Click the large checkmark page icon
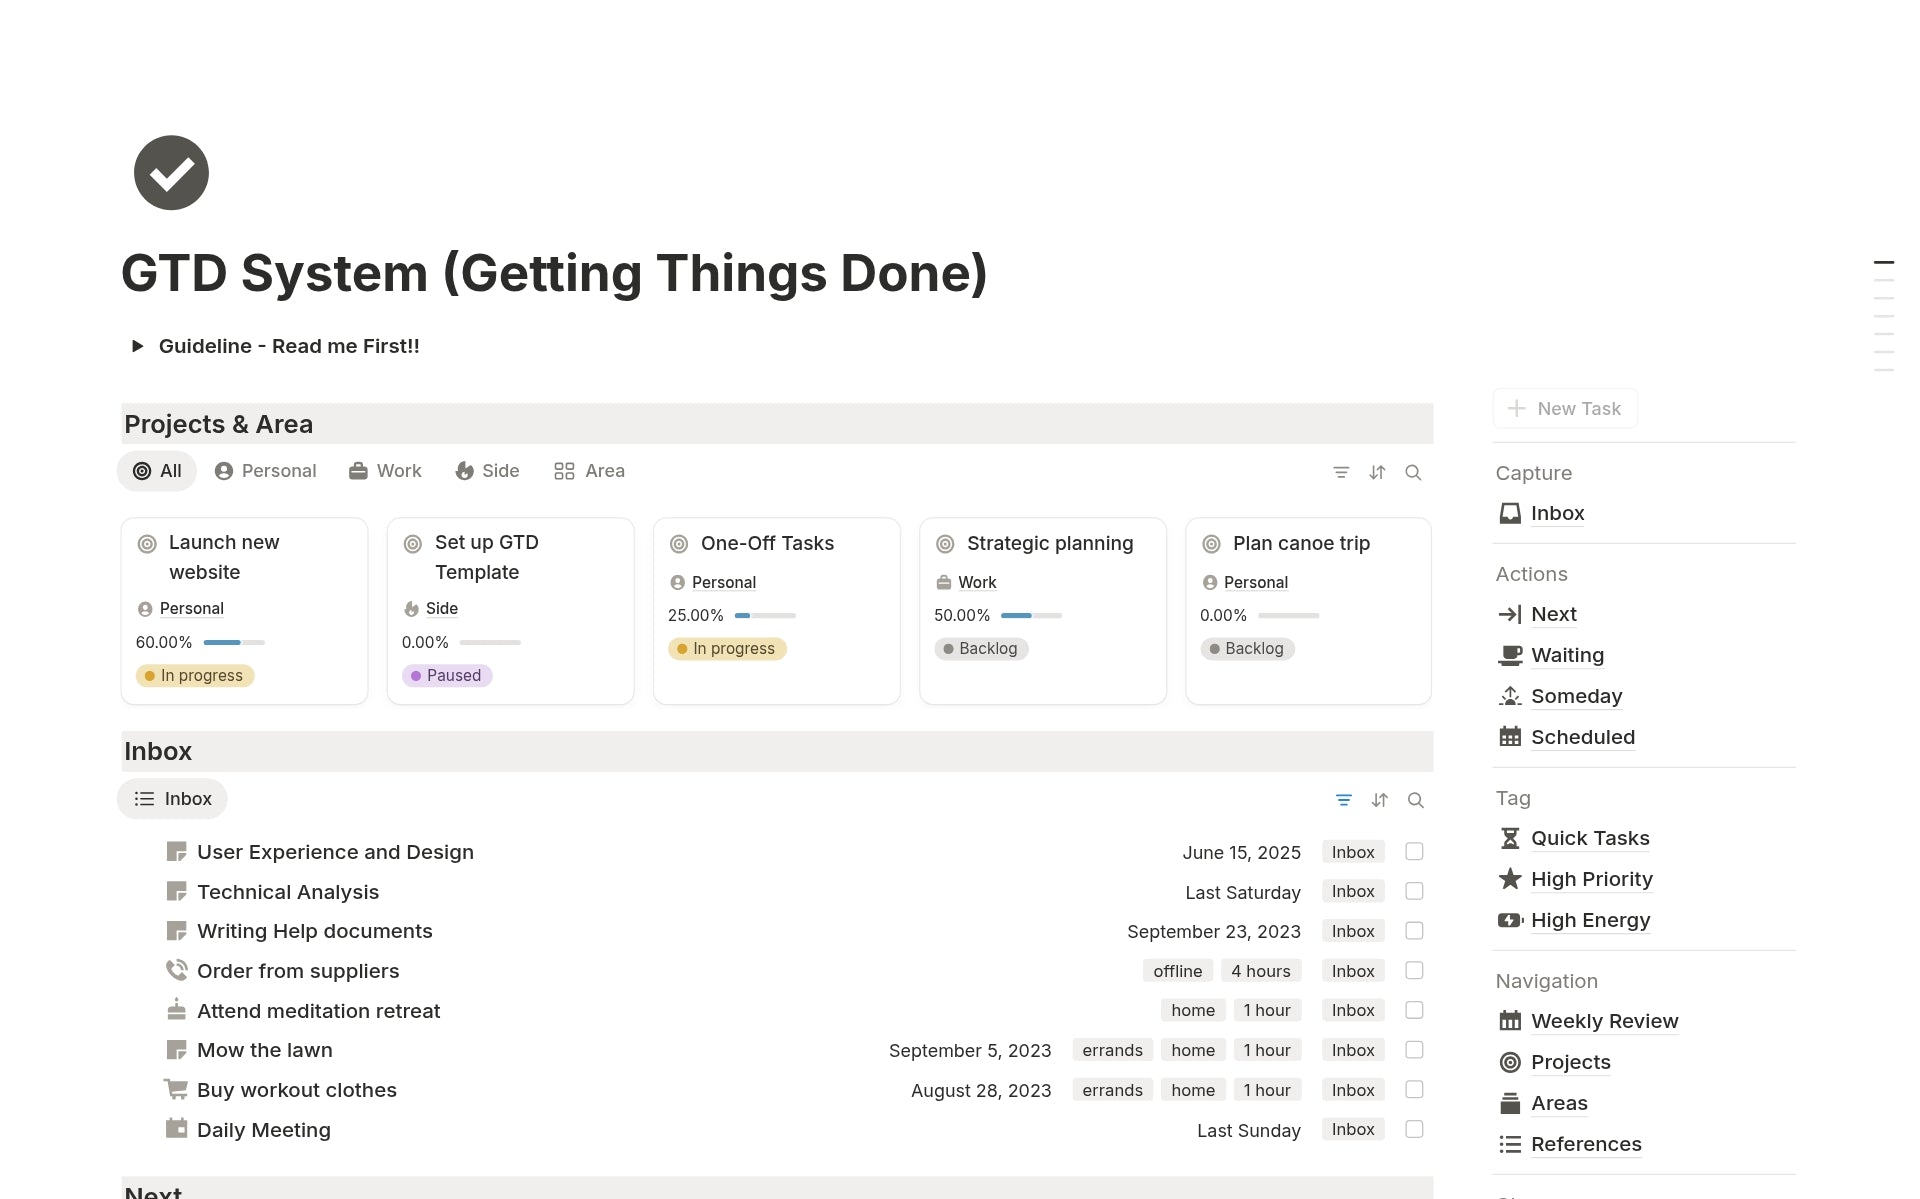Screen dimensions: 1920x1199 [171, 173]
